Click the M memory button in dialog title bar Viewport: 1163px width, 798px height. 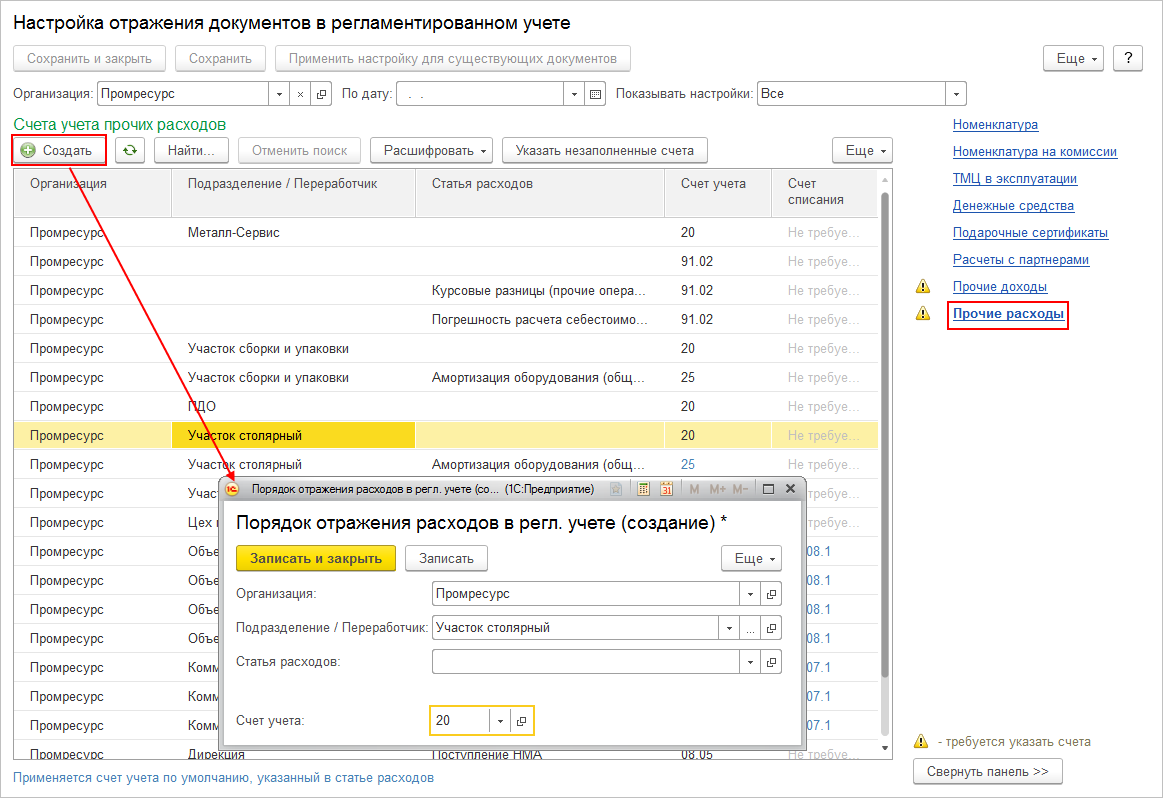click(694, 489)
